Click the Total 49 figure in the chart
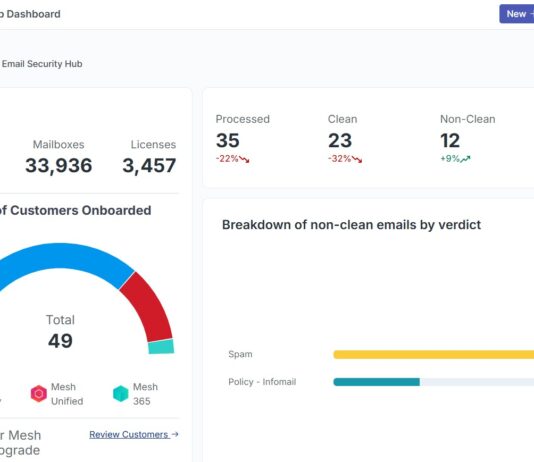The width and height of the screenshot is (534, 462). tap(60, 340)
